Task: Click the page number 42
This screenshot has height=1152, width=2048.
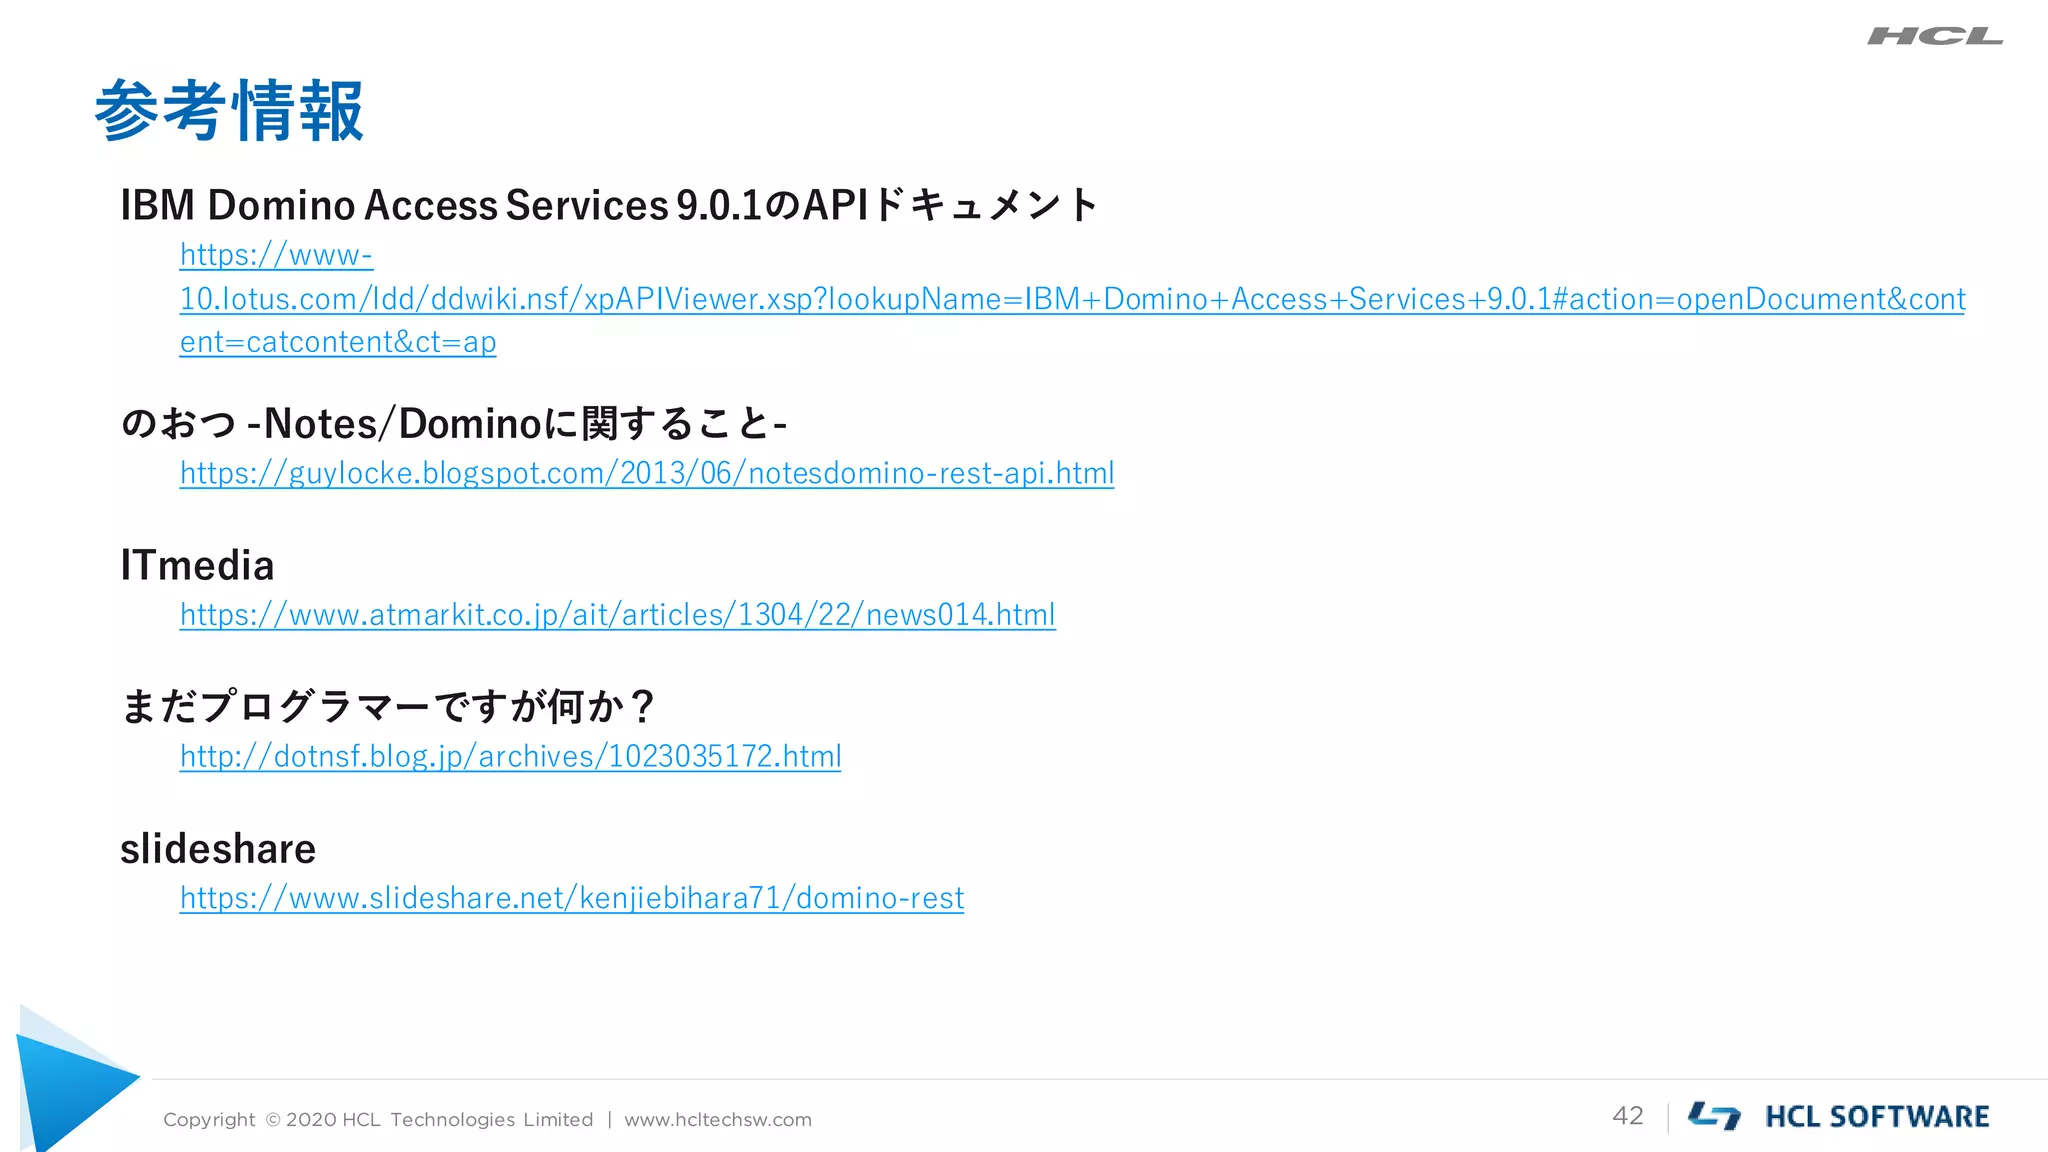Action: 1628,1116
